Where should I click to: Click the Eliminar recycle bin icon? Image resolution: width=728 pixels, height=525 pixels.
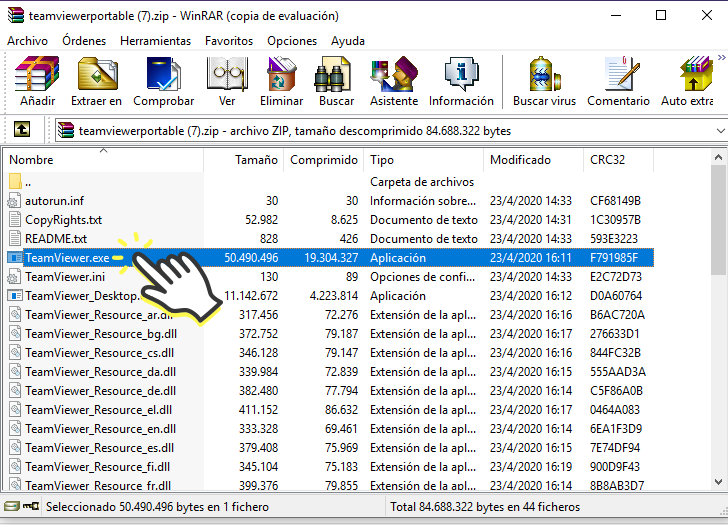[281, 74]
